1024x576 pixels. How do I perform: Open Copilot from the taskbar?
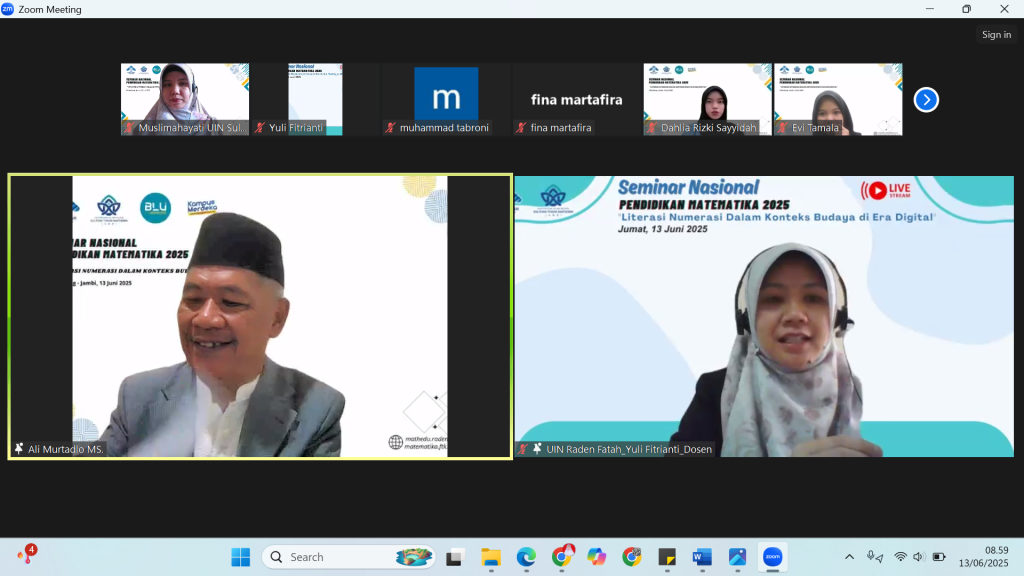[x=597, y=557]
